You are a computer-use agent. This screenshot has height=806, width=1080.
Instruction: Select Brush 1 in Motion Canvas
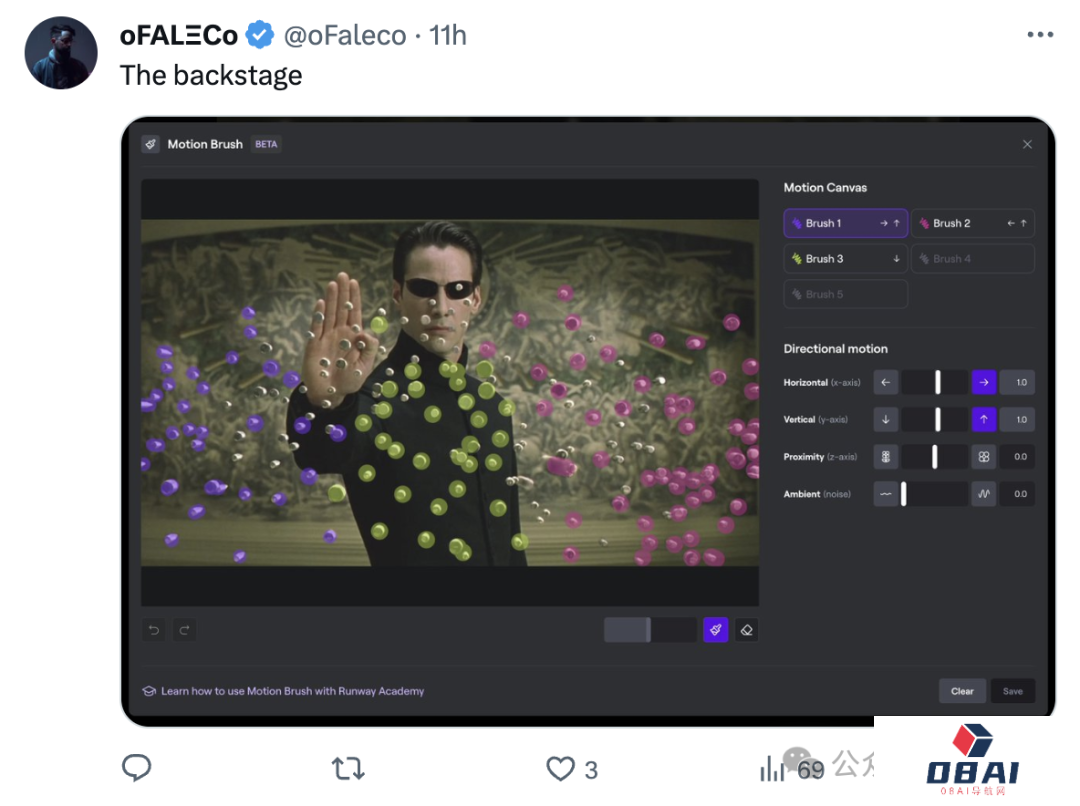846,223
